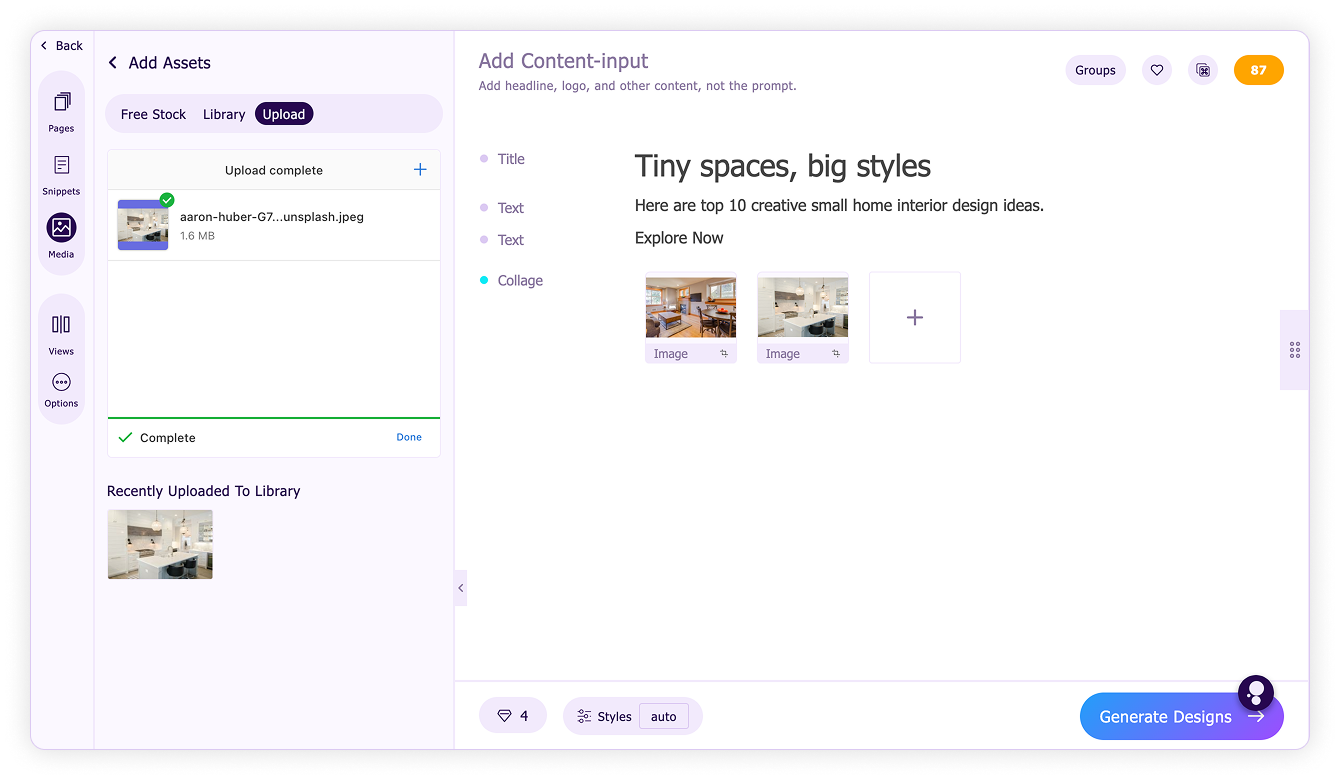The width and height of the screenshot is (1340, 780).
Task: Open the Styles settings
Action: (x=604, y=716)
